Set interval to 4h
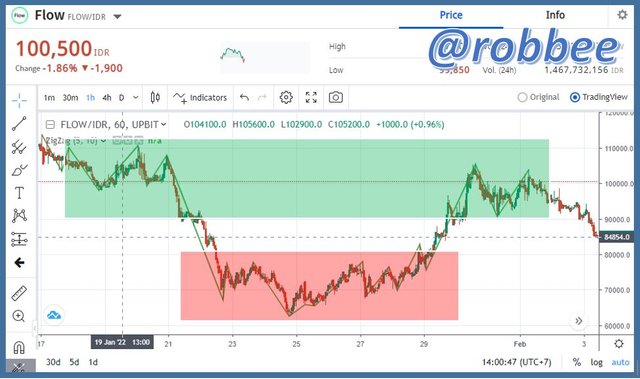The height and width of the screenshot is (379, 640). (x=107, y=98)
